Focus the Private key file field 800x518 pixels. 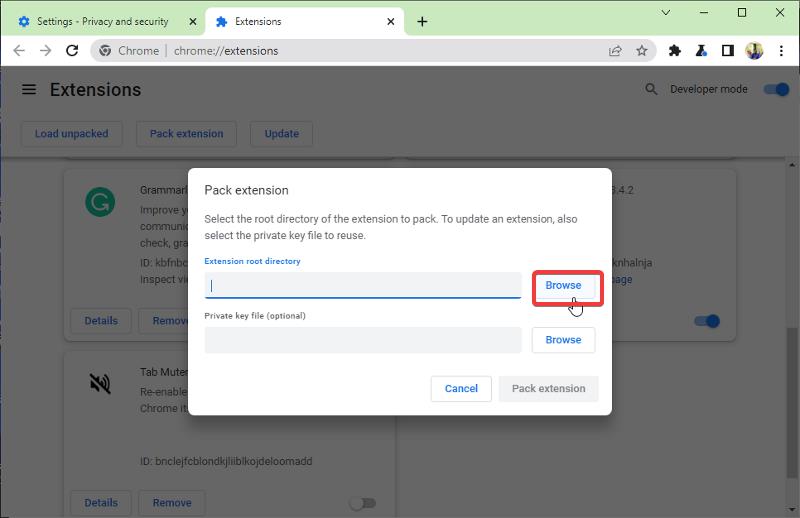pyautogui.click(x=363, y=340)
